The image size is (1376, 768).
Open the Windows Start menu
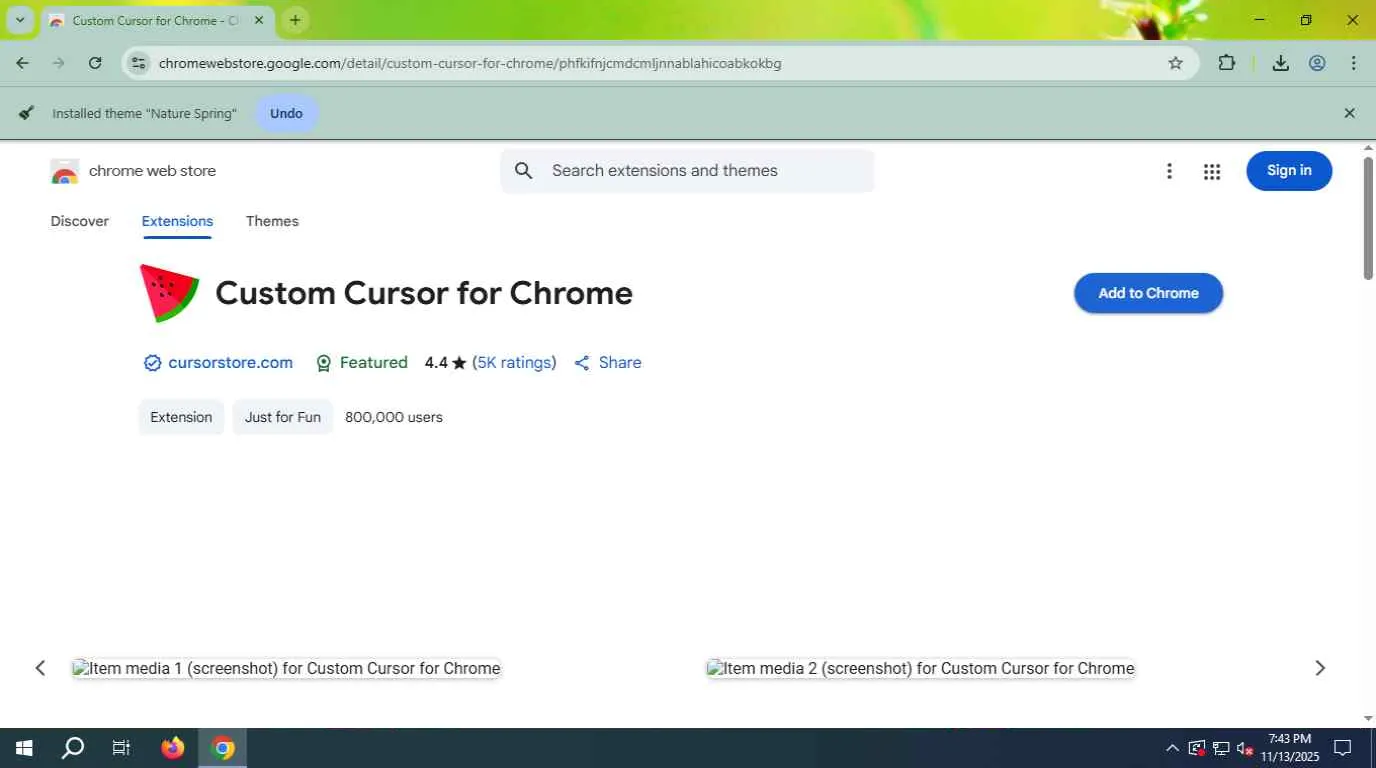tap(24, 748)
